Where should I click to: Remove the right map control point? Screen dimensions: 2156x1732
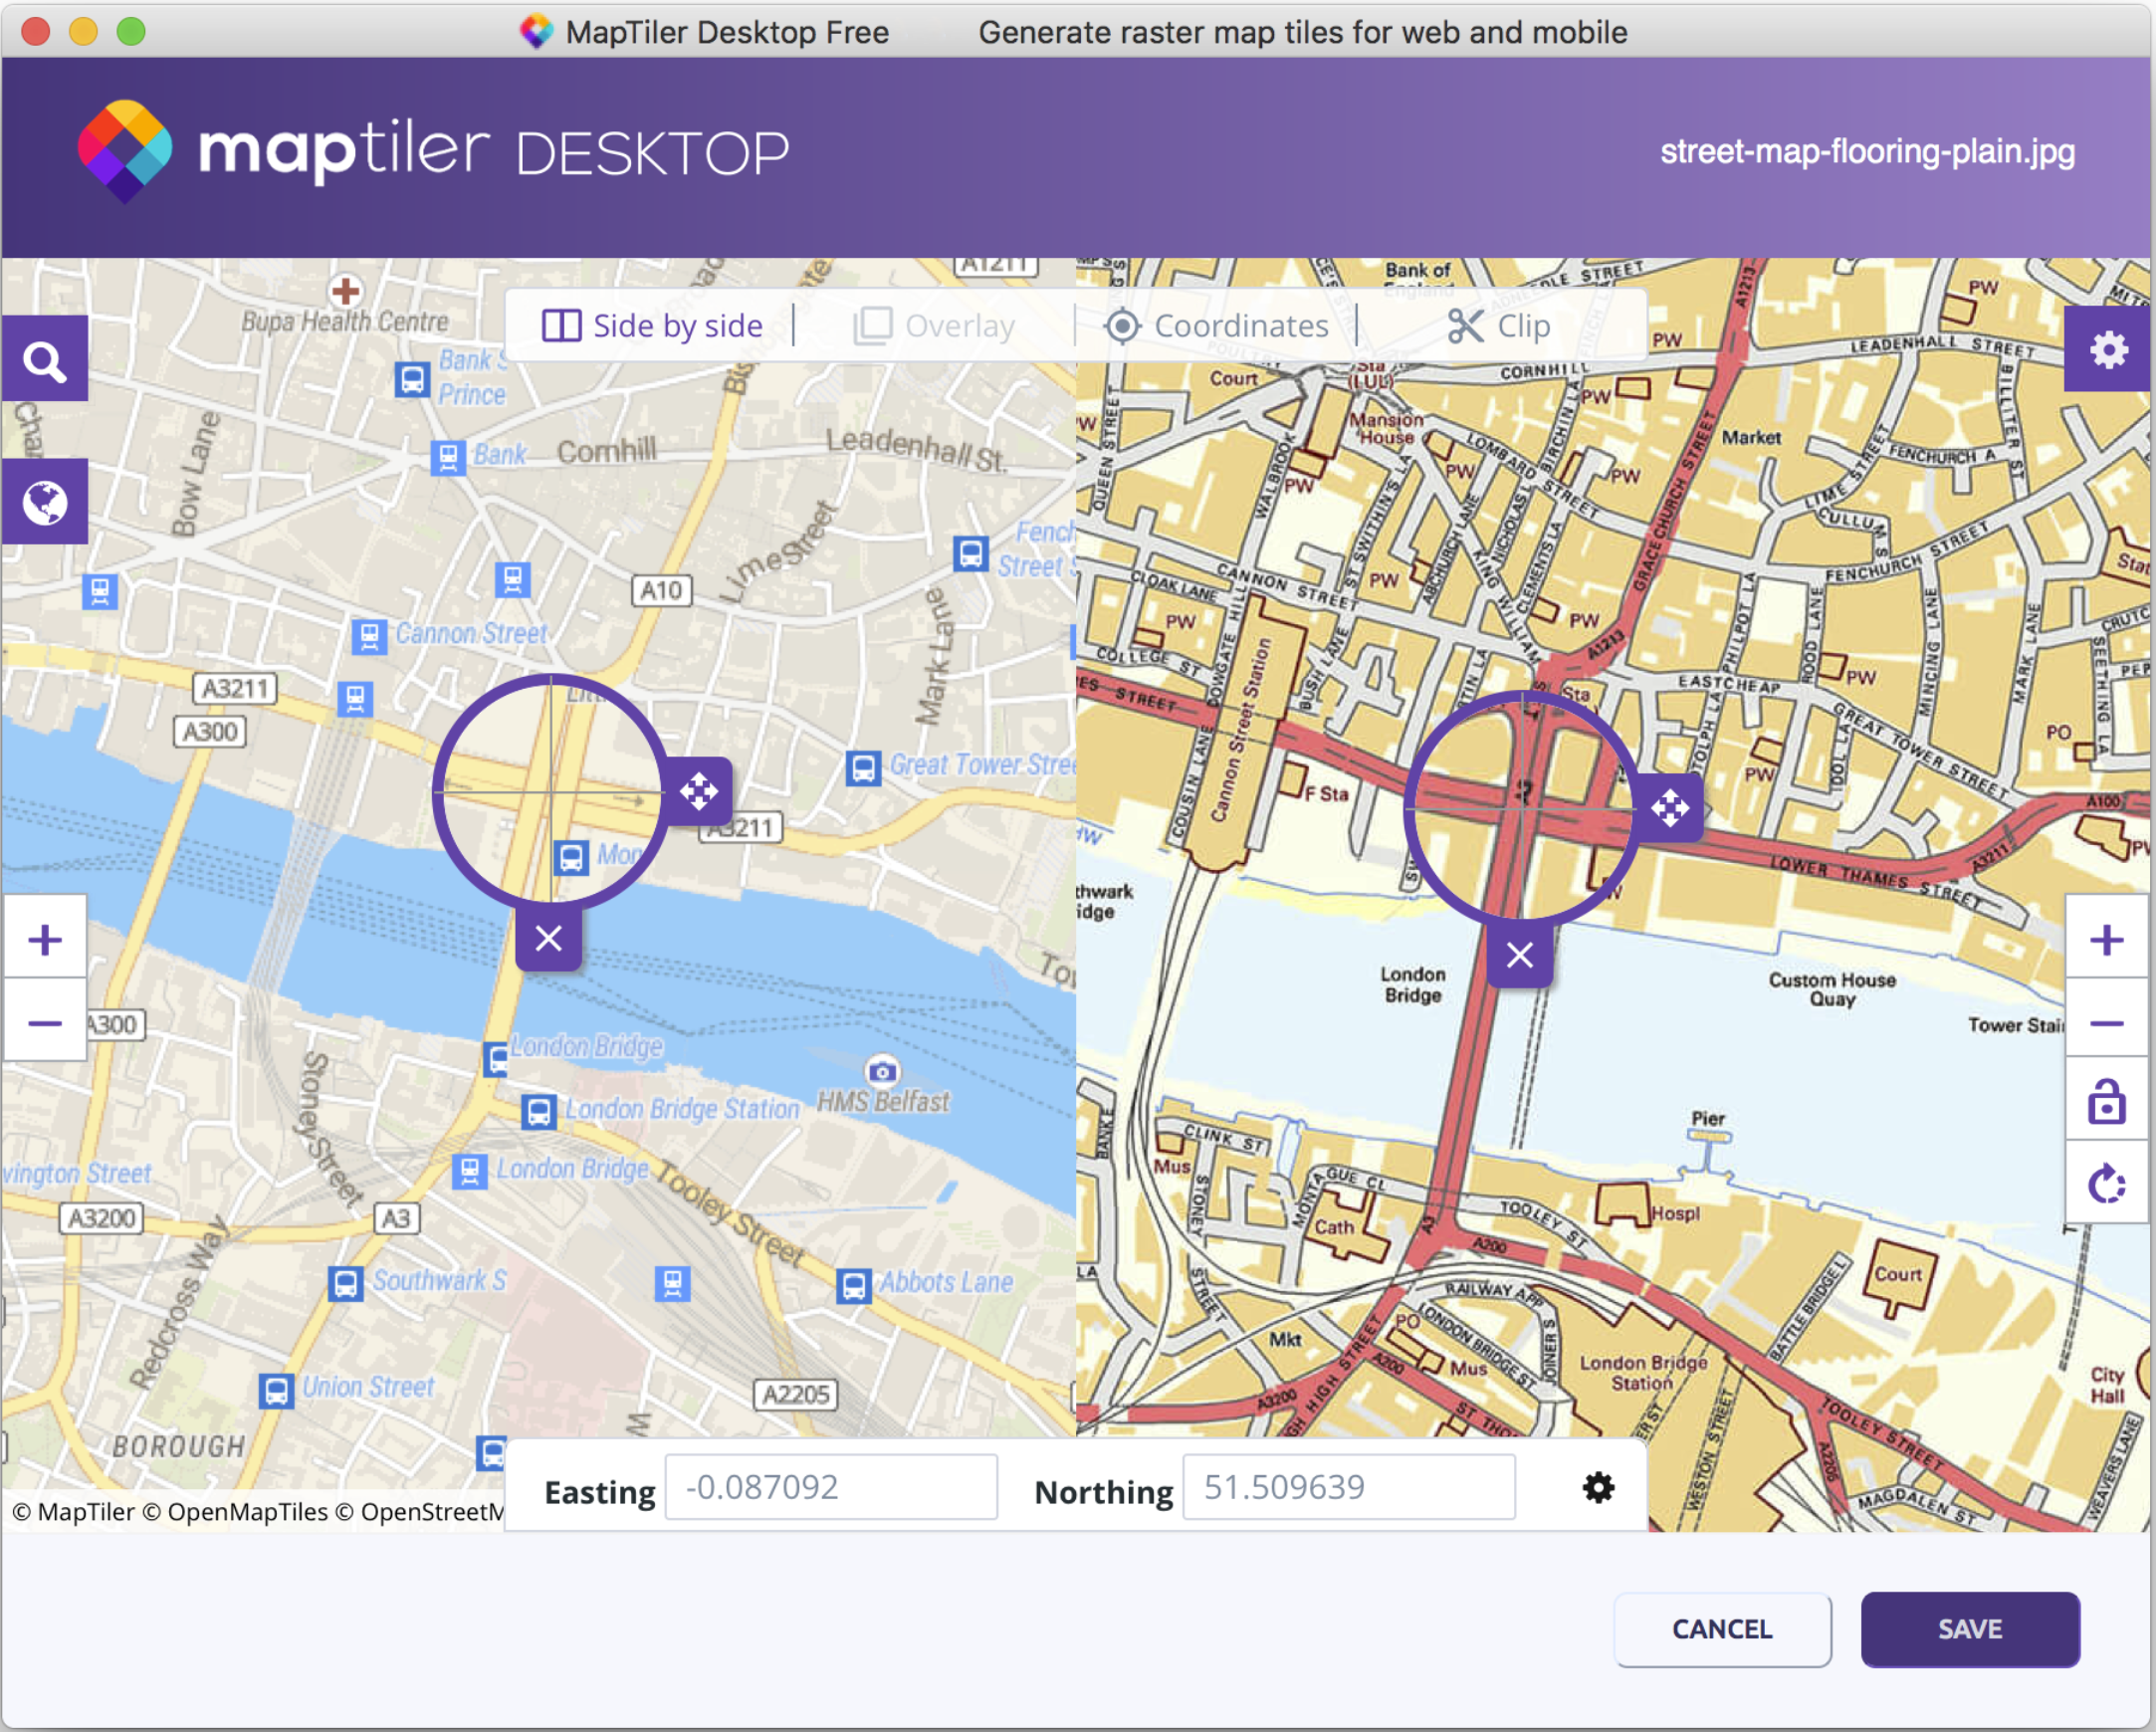(1519, 955)
